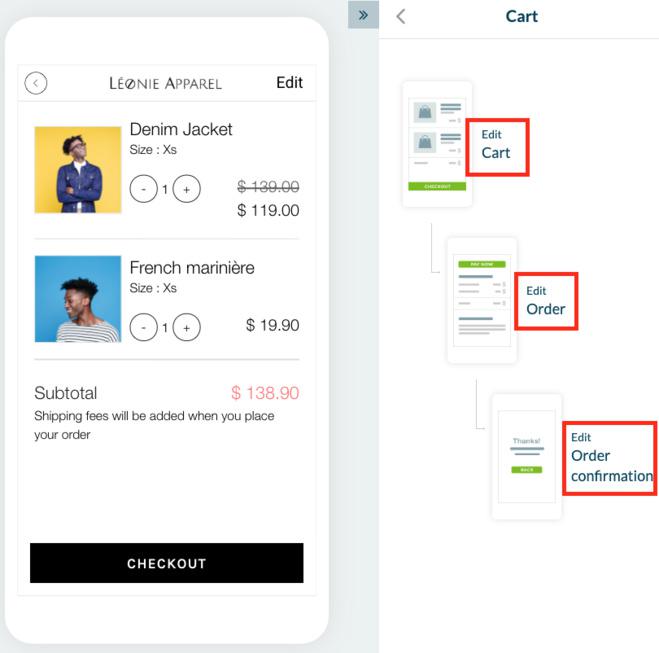Click Edit Cart link
Screen dimensions: 659x653
point(497,146)
